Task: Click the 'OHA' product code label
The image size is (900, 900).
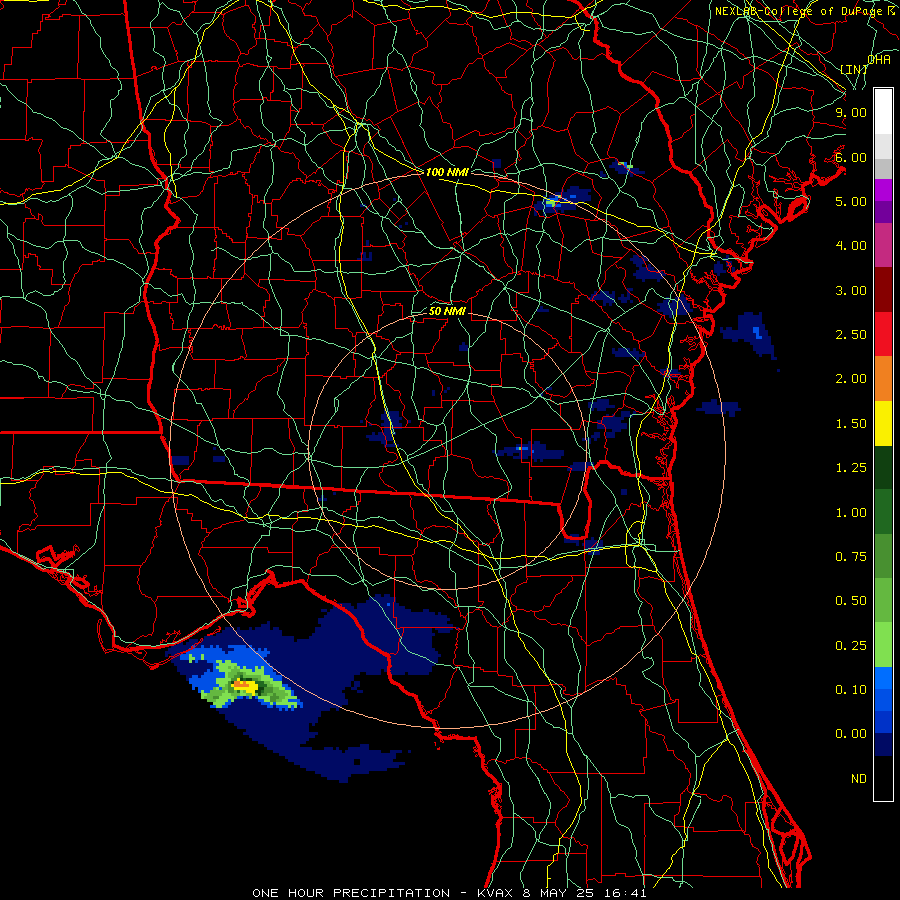Action: tap(879, 60)
